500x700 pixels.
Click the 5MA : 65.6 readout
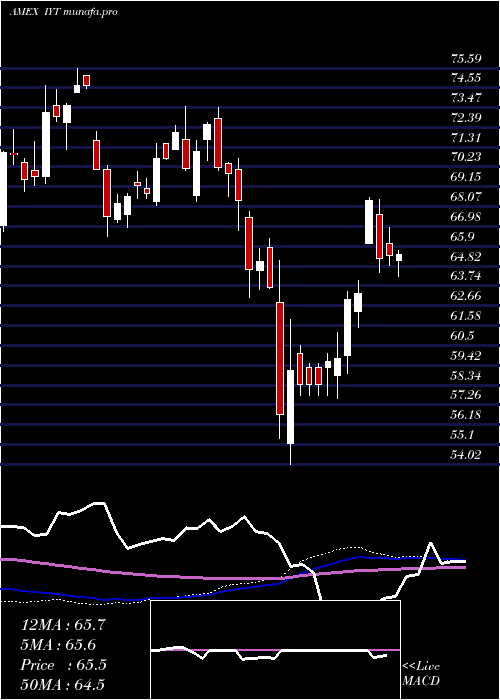[x=59, y=645]
